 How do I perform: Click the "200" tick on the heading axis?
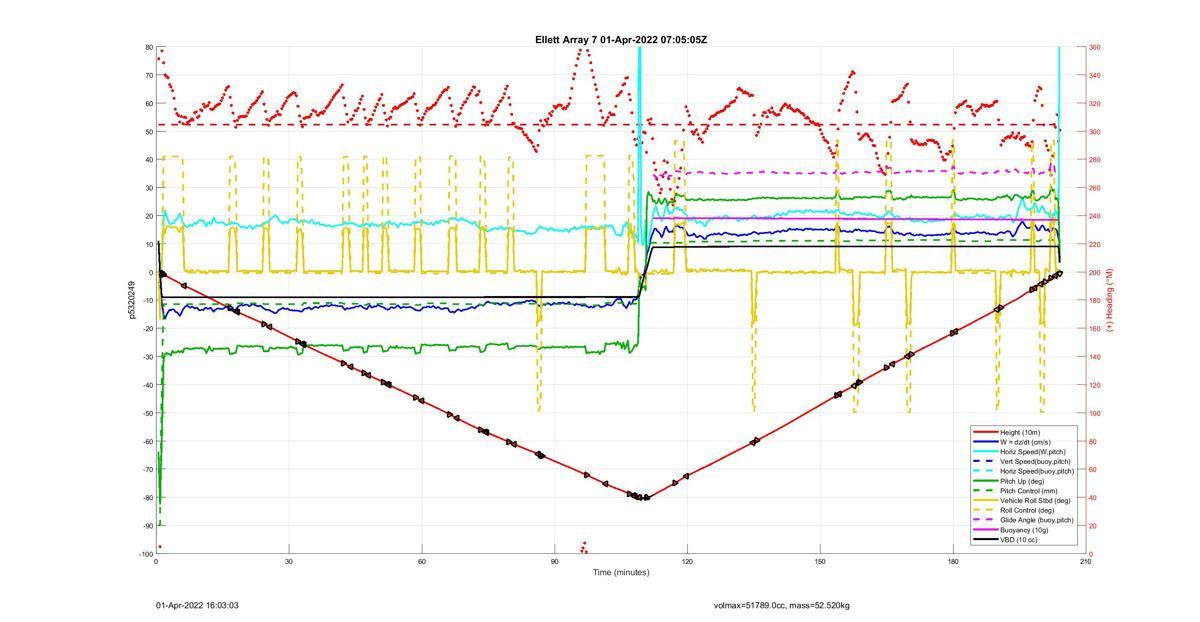[x=1095, y=272]
